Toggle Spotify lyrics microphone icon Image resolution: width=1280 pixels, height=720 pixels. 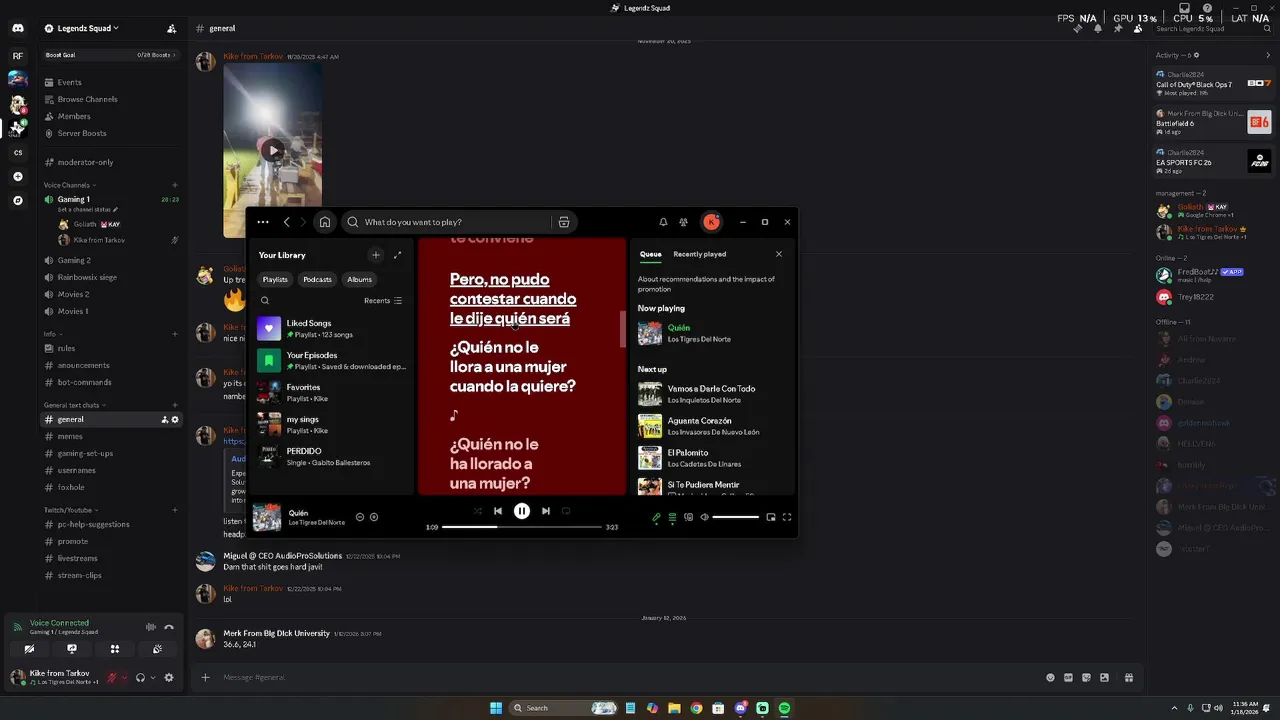[656, 517]
